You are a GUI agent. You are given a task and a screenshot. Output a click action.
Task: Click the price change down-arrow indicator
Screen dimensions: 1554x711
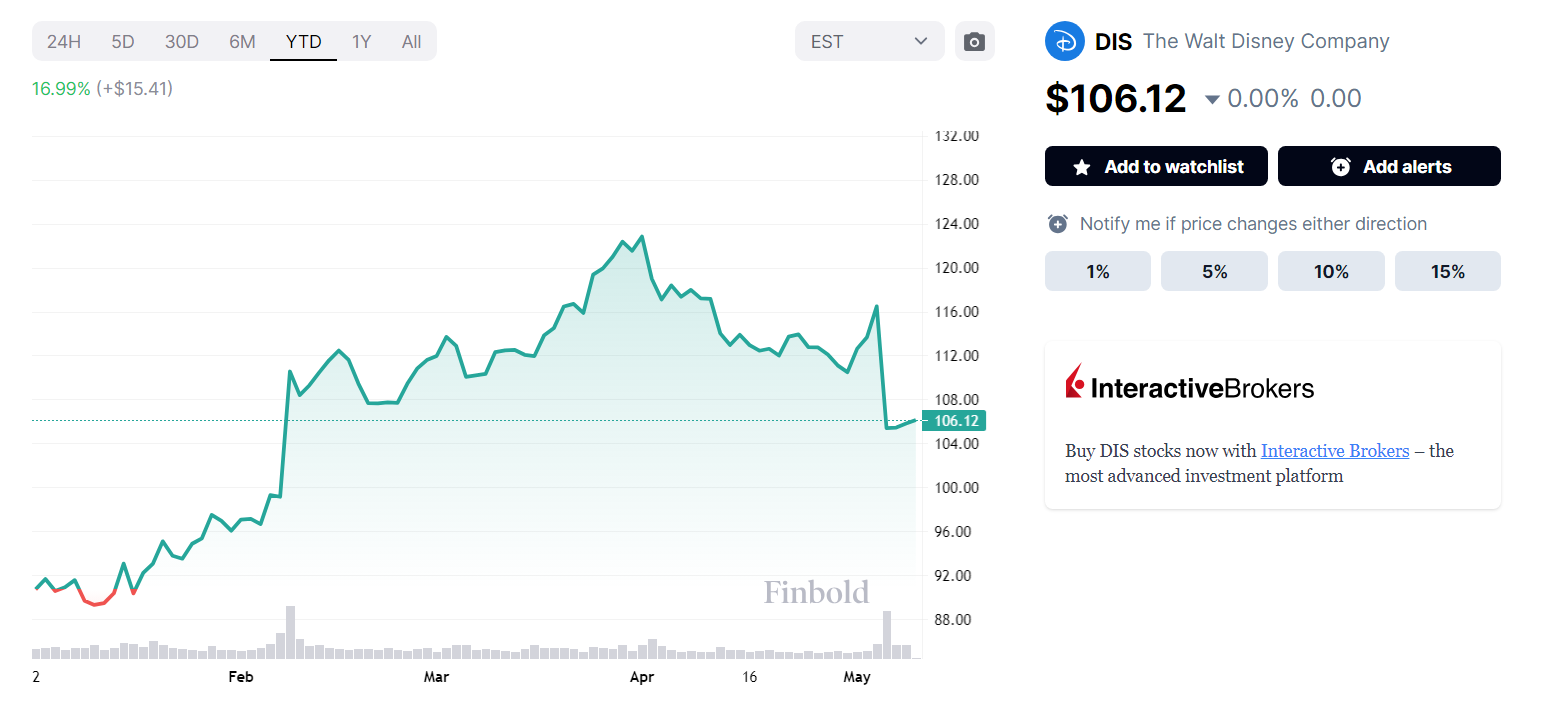(1212, 99)
